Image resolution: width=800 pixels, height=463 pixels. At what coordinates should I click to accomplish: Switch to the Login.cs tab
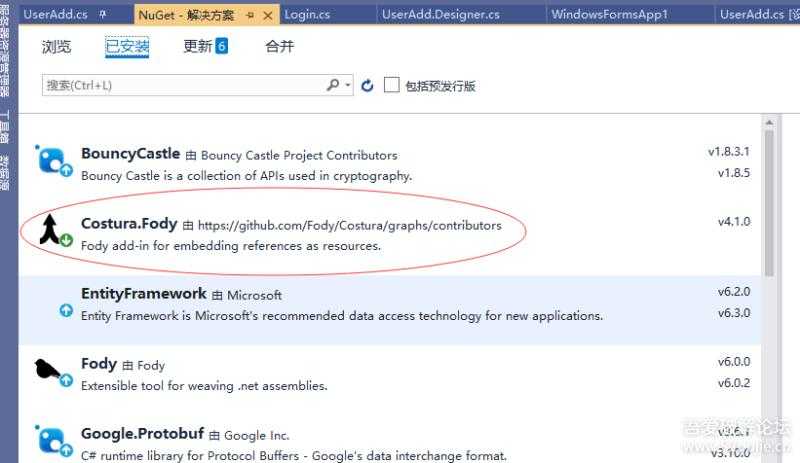(x=307, y=14)
